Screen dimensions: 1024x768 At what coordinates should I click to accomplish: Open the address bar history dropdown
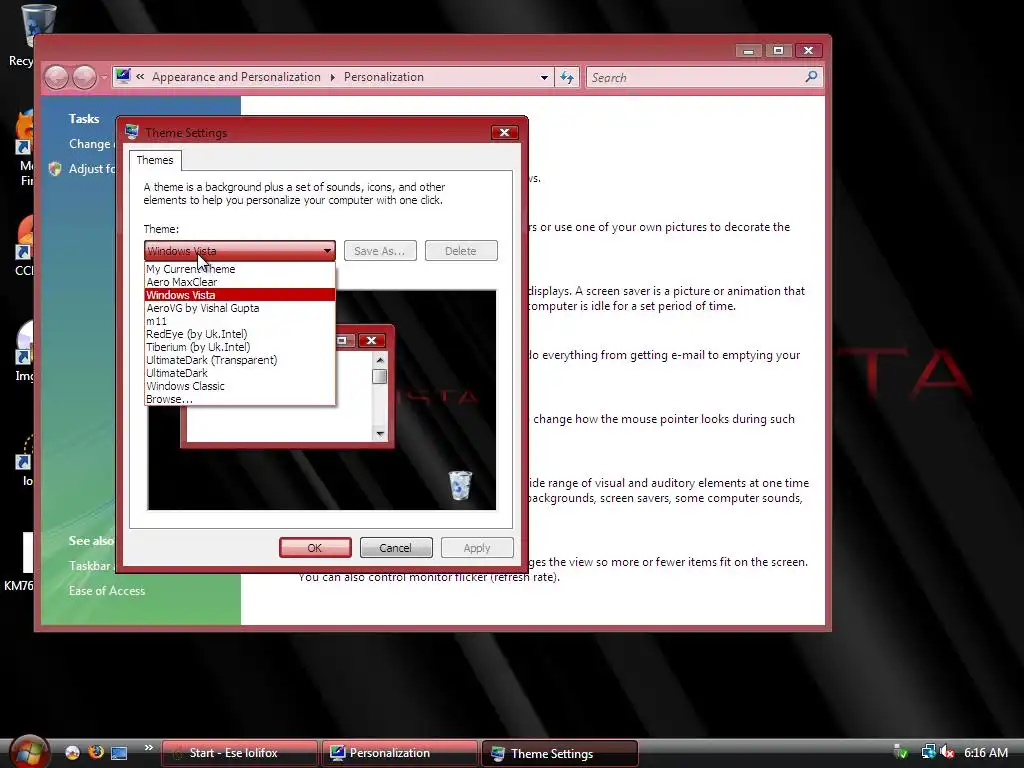(x=544, y=78)
